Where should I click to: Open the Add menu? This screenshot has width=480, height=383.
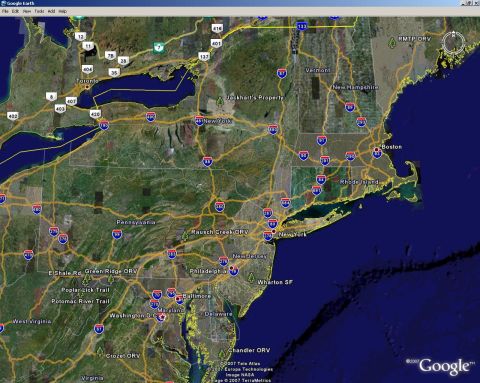click(x=51, y=11)
